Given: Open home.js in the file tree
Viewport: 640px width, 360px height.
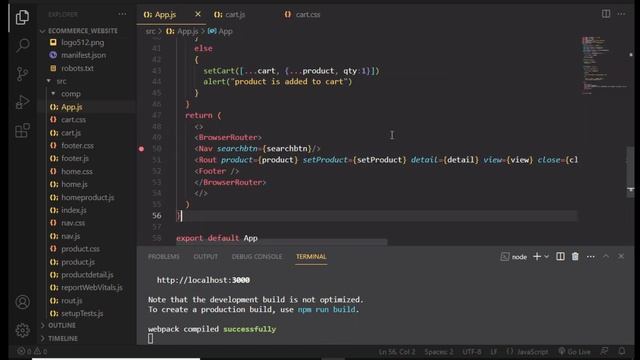Looking at the screenshot, I should tap(74, 184).
